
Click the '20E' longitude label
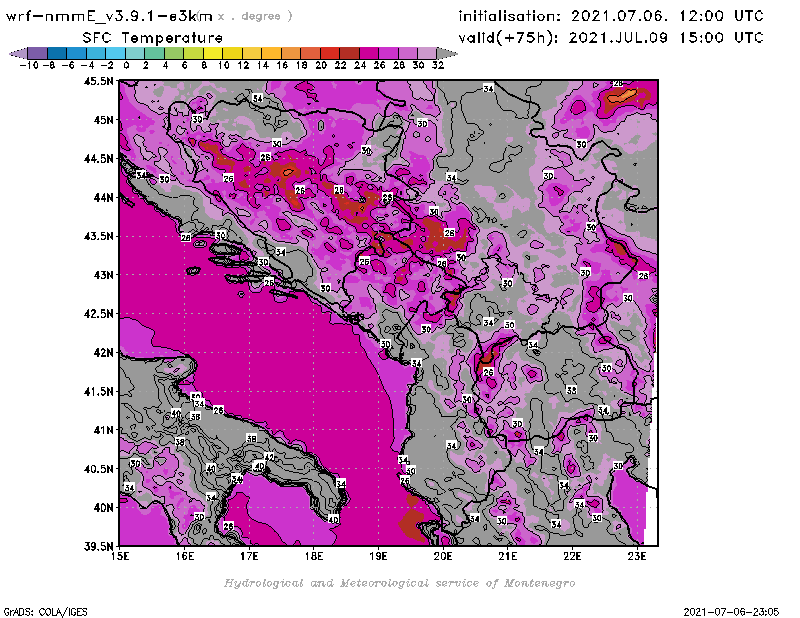(443, 556)
